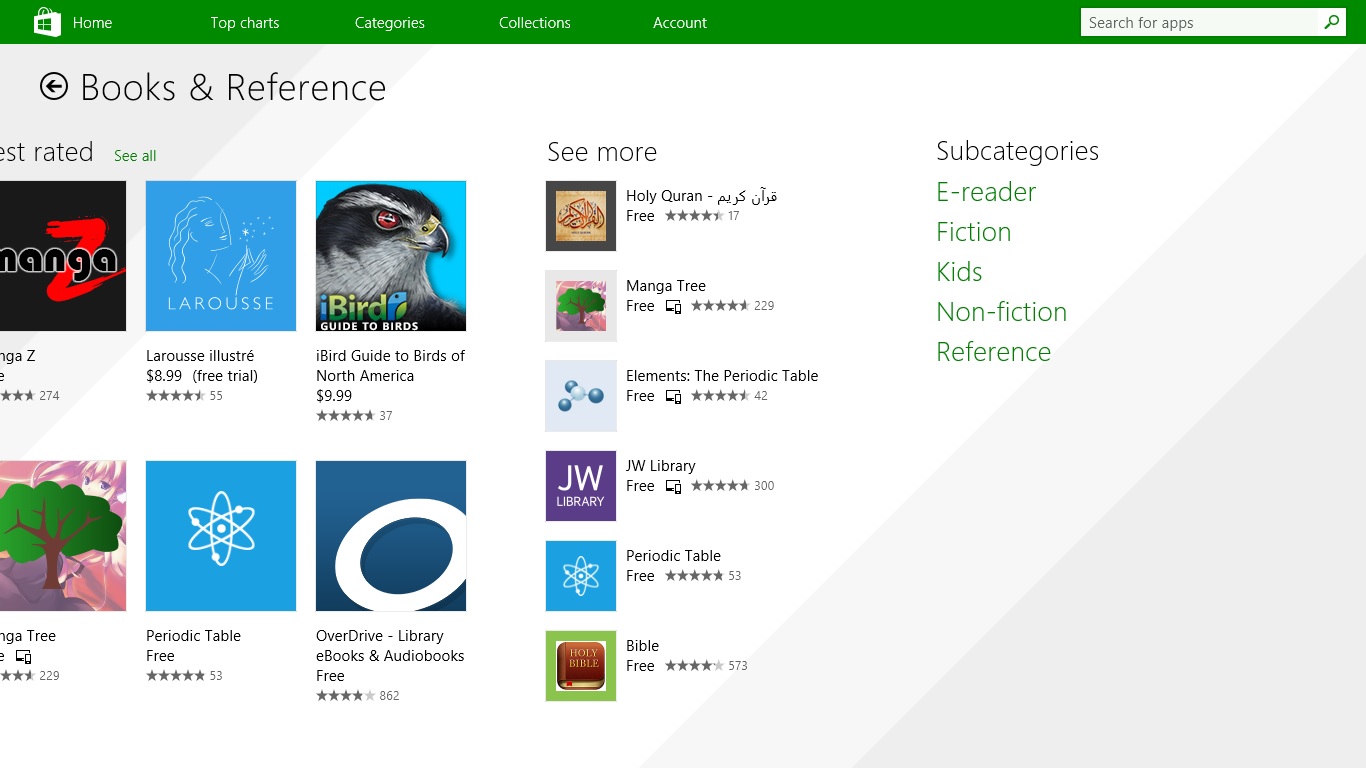This screenshot has width=1366, height=768.
Task: Click the Windows Store bag icon
Action: click(x=47, y=22)
